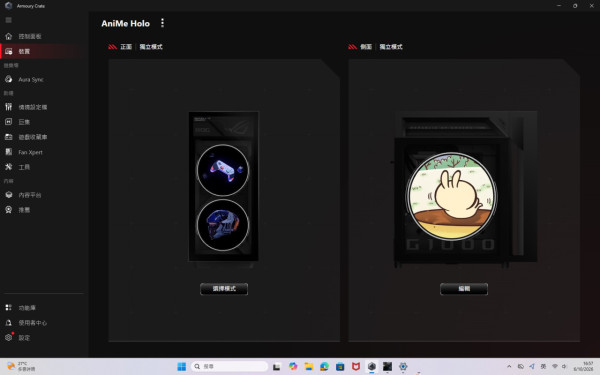The image size is (600, 375).
Task: Click the 編輯 edit button for side panel
Action: point(464,289)
